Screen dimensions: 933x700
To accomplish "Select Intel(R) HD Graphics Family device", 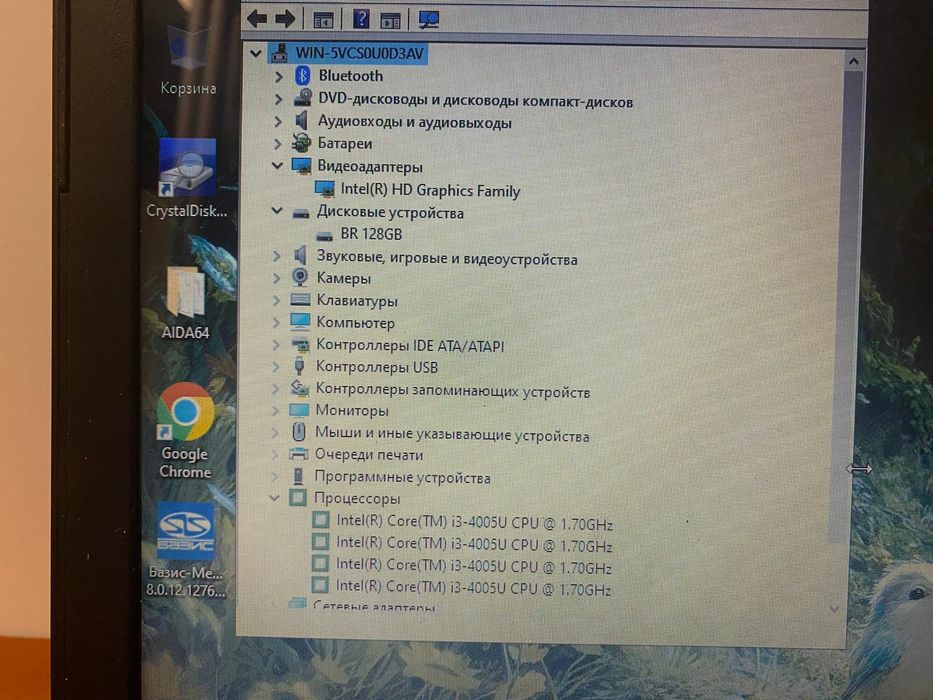I will point(430,190).
